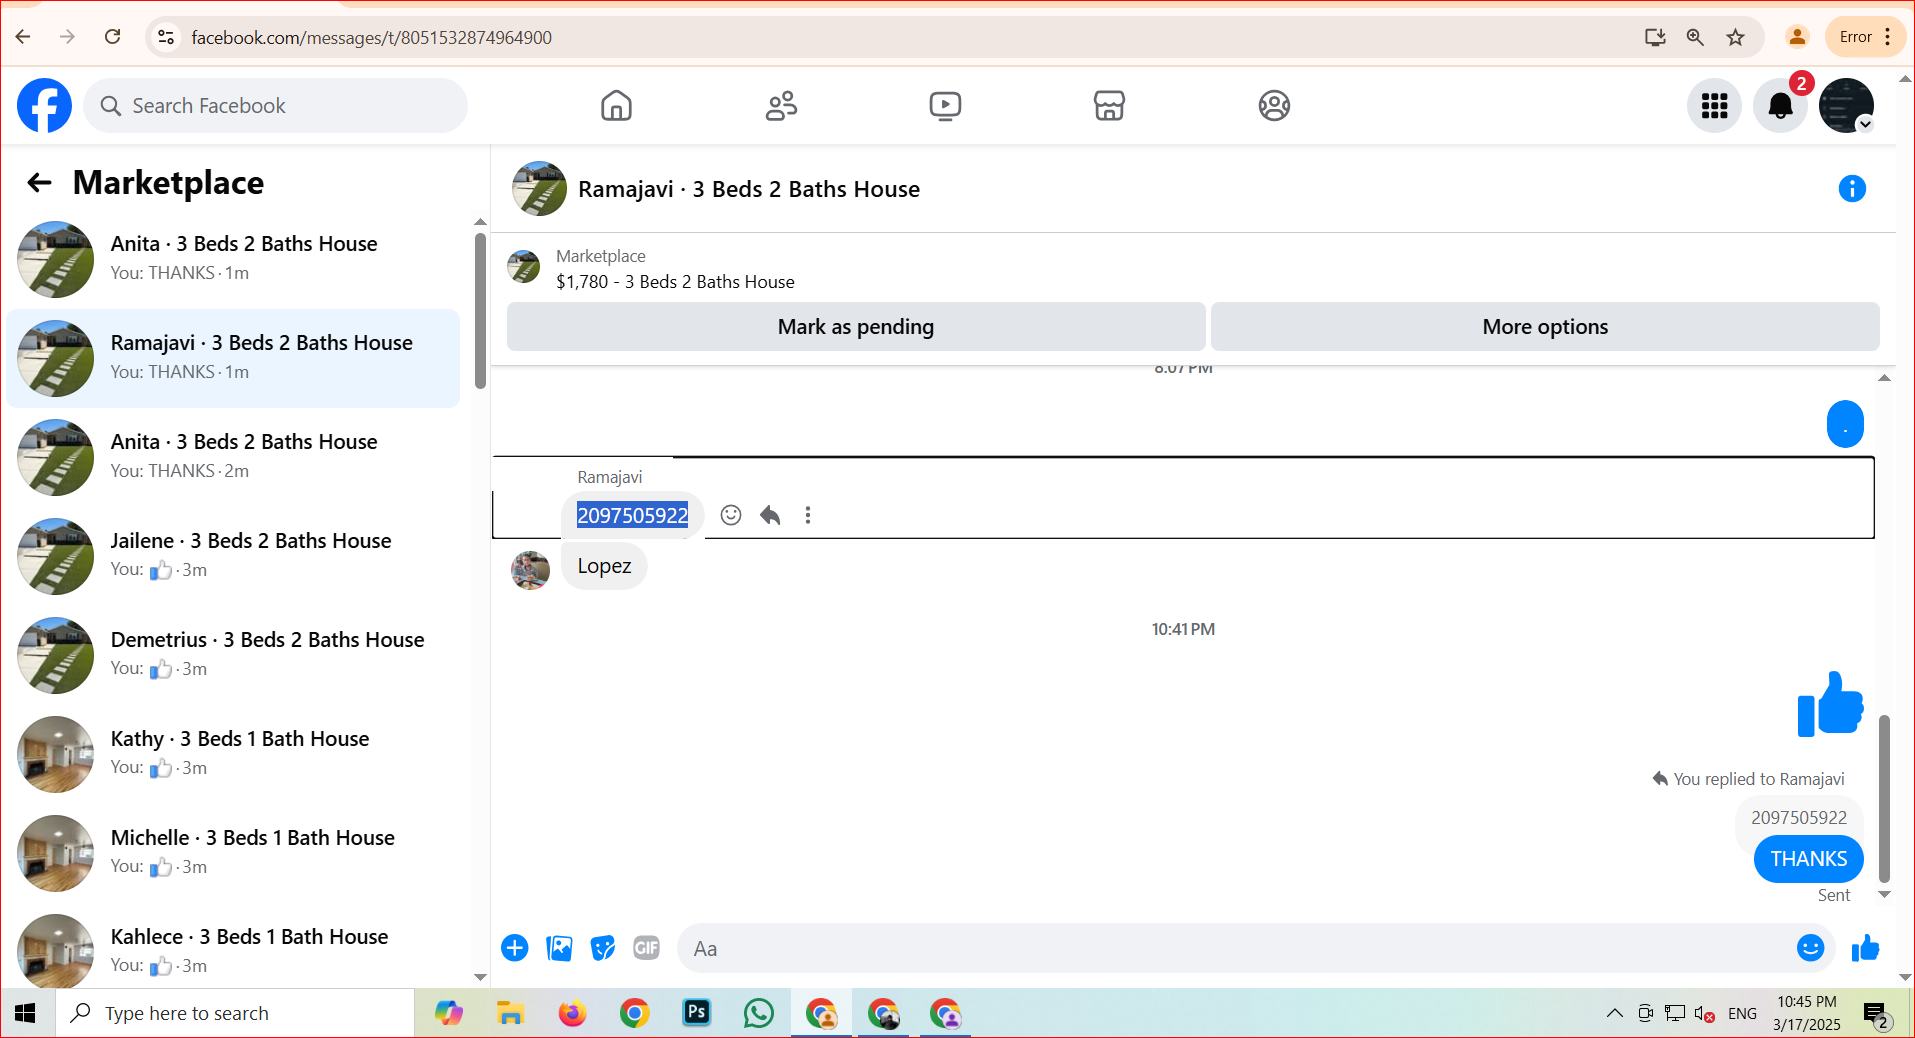Click the chat messages scrollbar
1915x1038 pixels.
(x=1884, y=798)
